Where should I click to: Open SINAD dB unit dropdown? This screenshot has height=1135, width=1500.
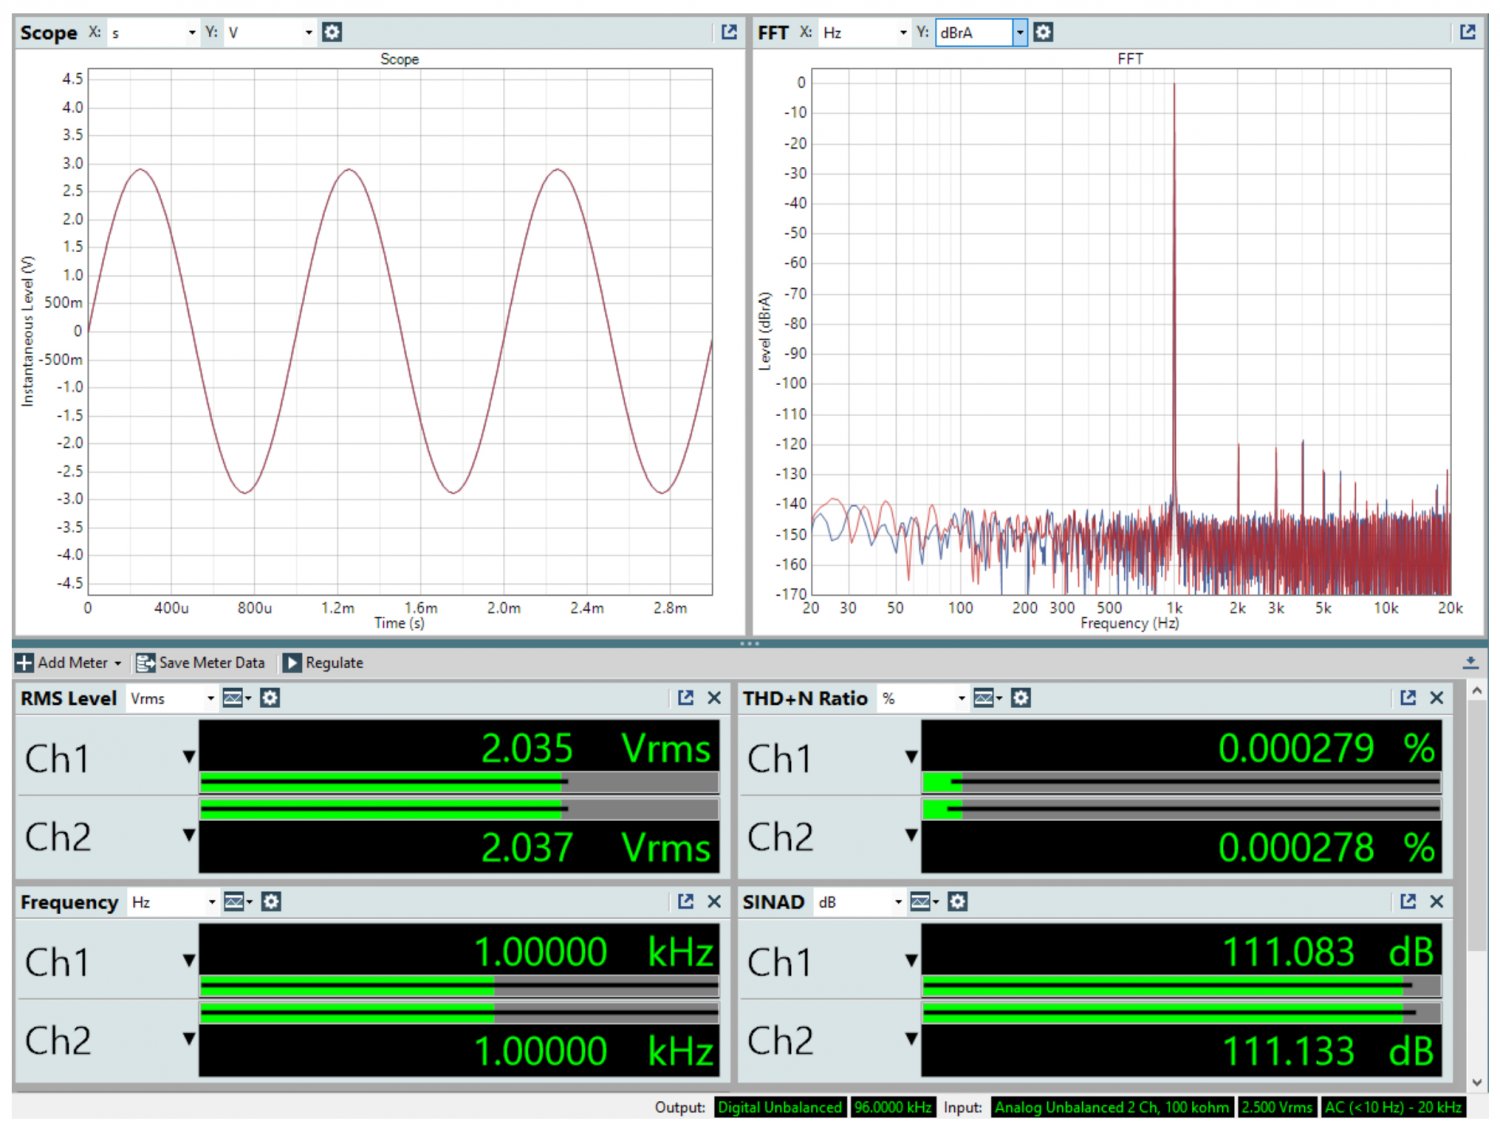tap(859, 902)
